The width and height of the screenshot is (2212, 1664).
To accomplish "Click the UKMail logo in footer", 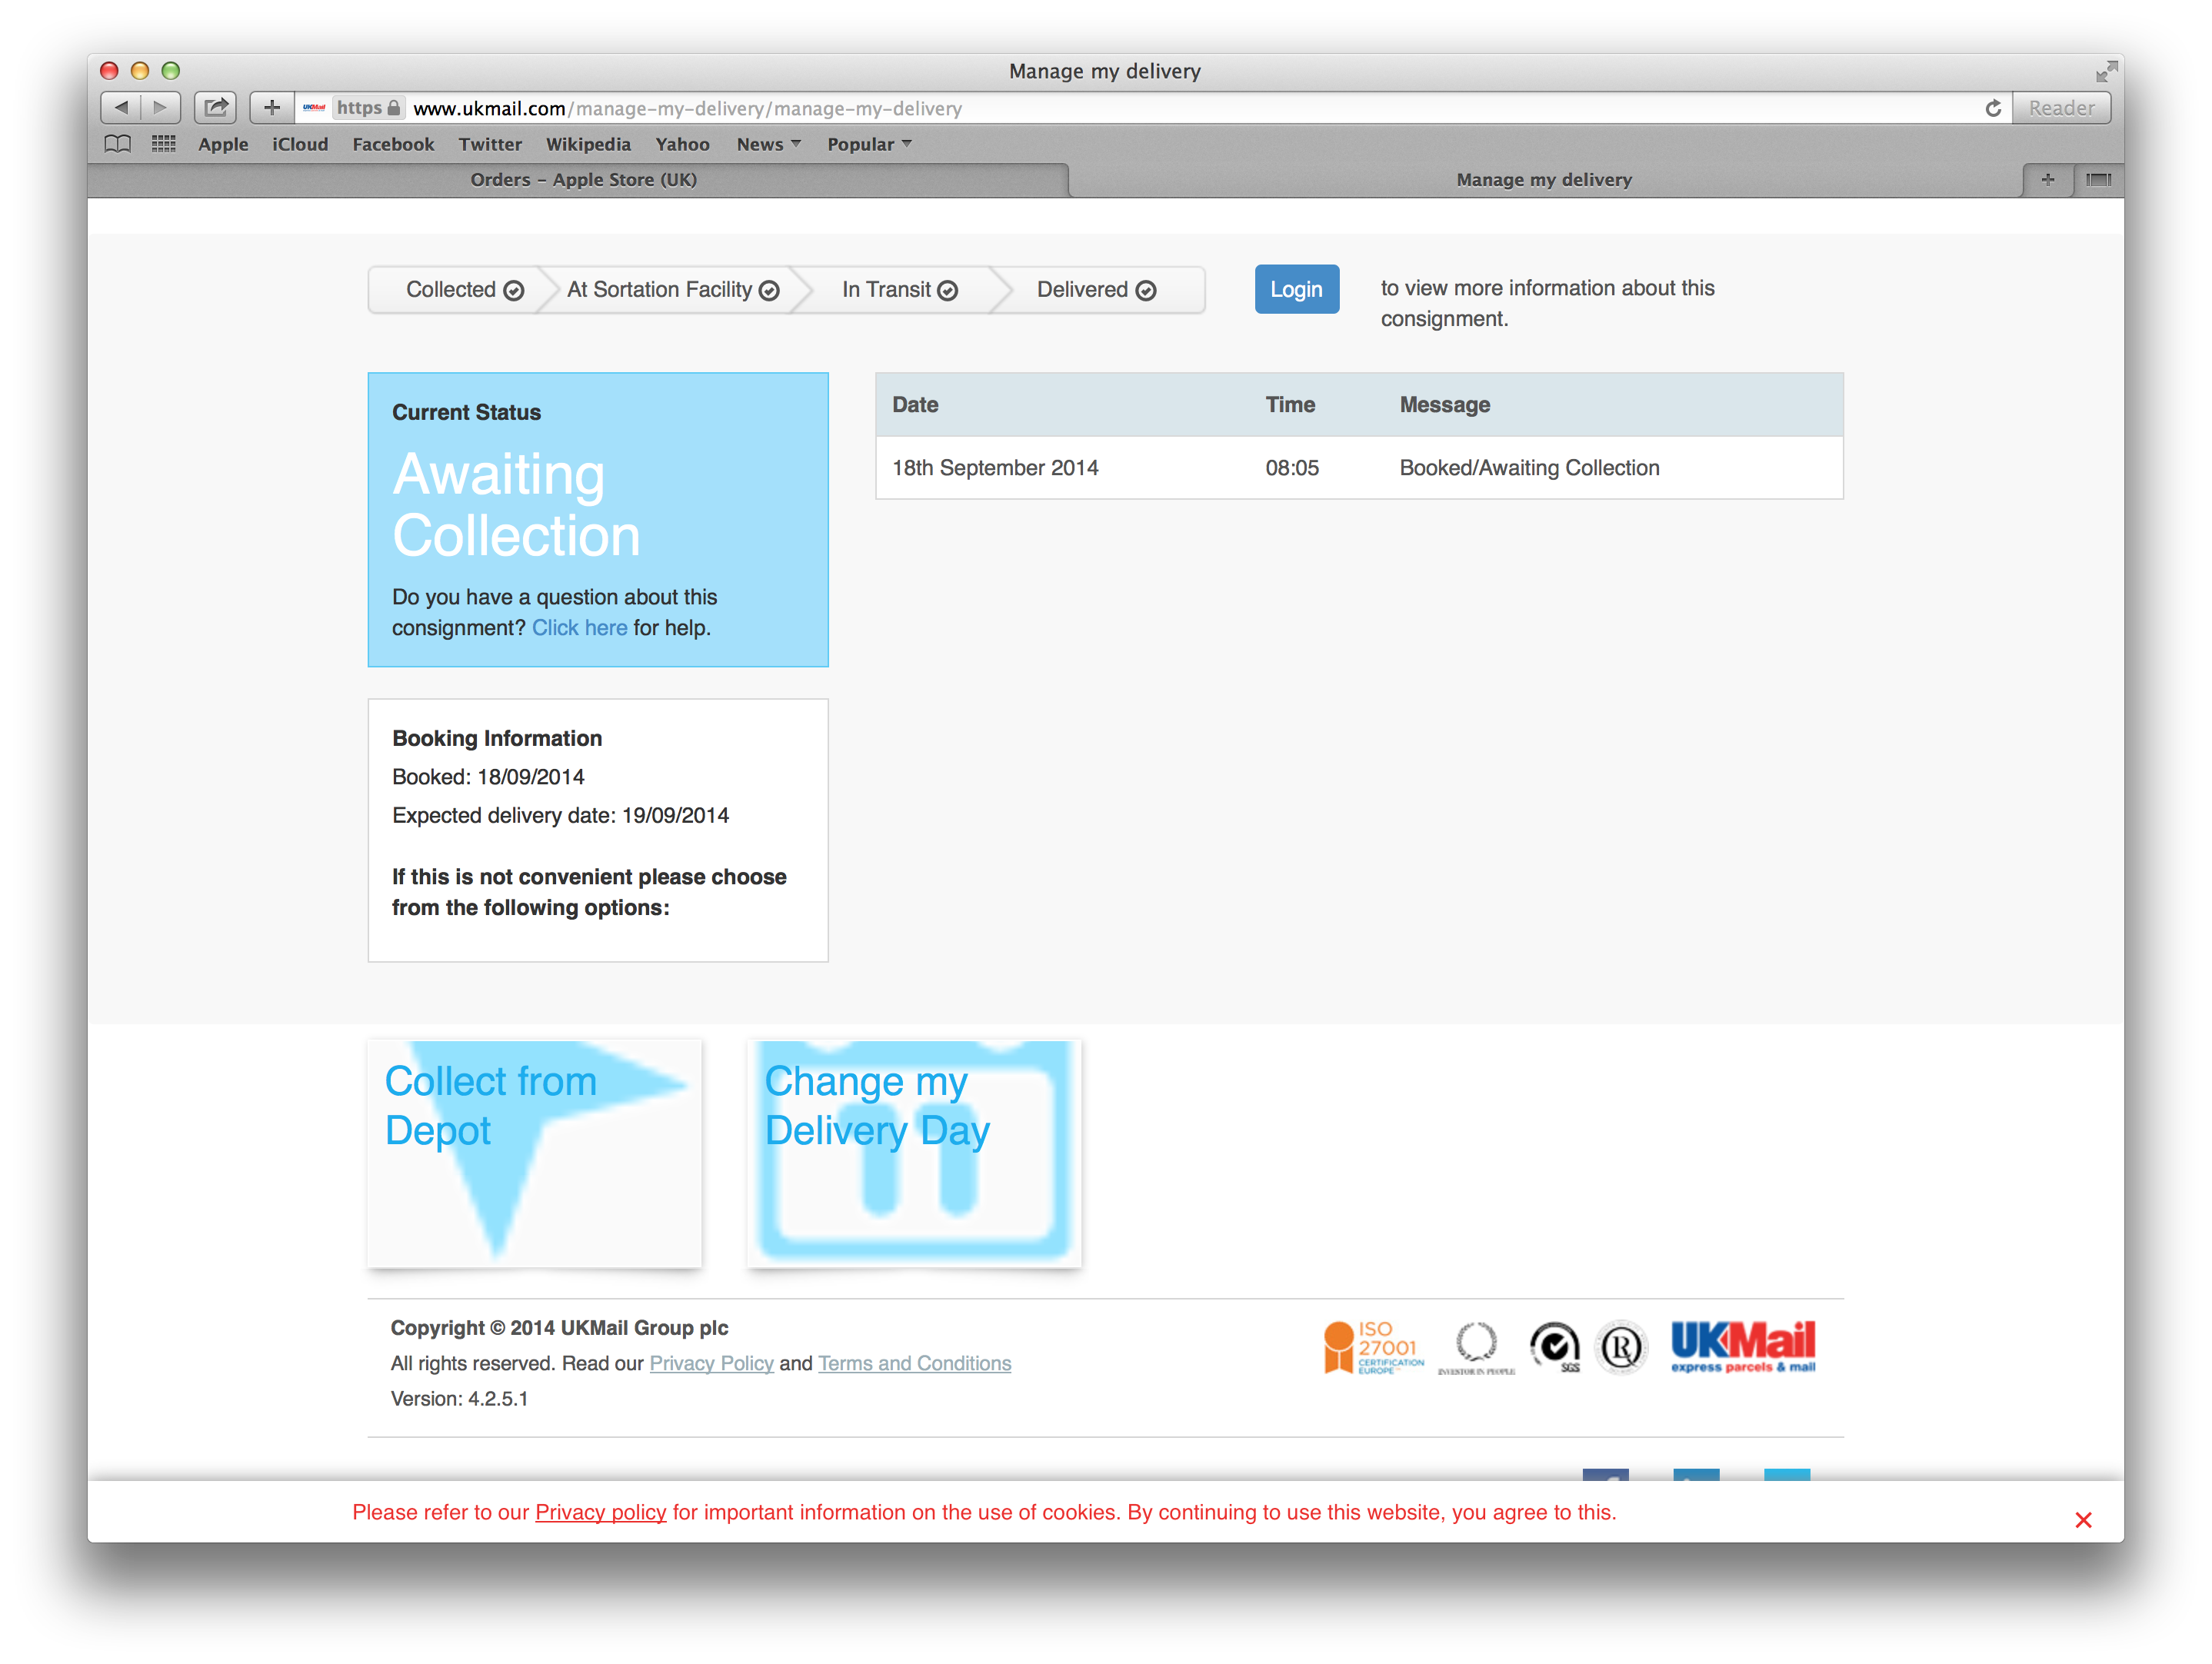I will 1742,1346.
